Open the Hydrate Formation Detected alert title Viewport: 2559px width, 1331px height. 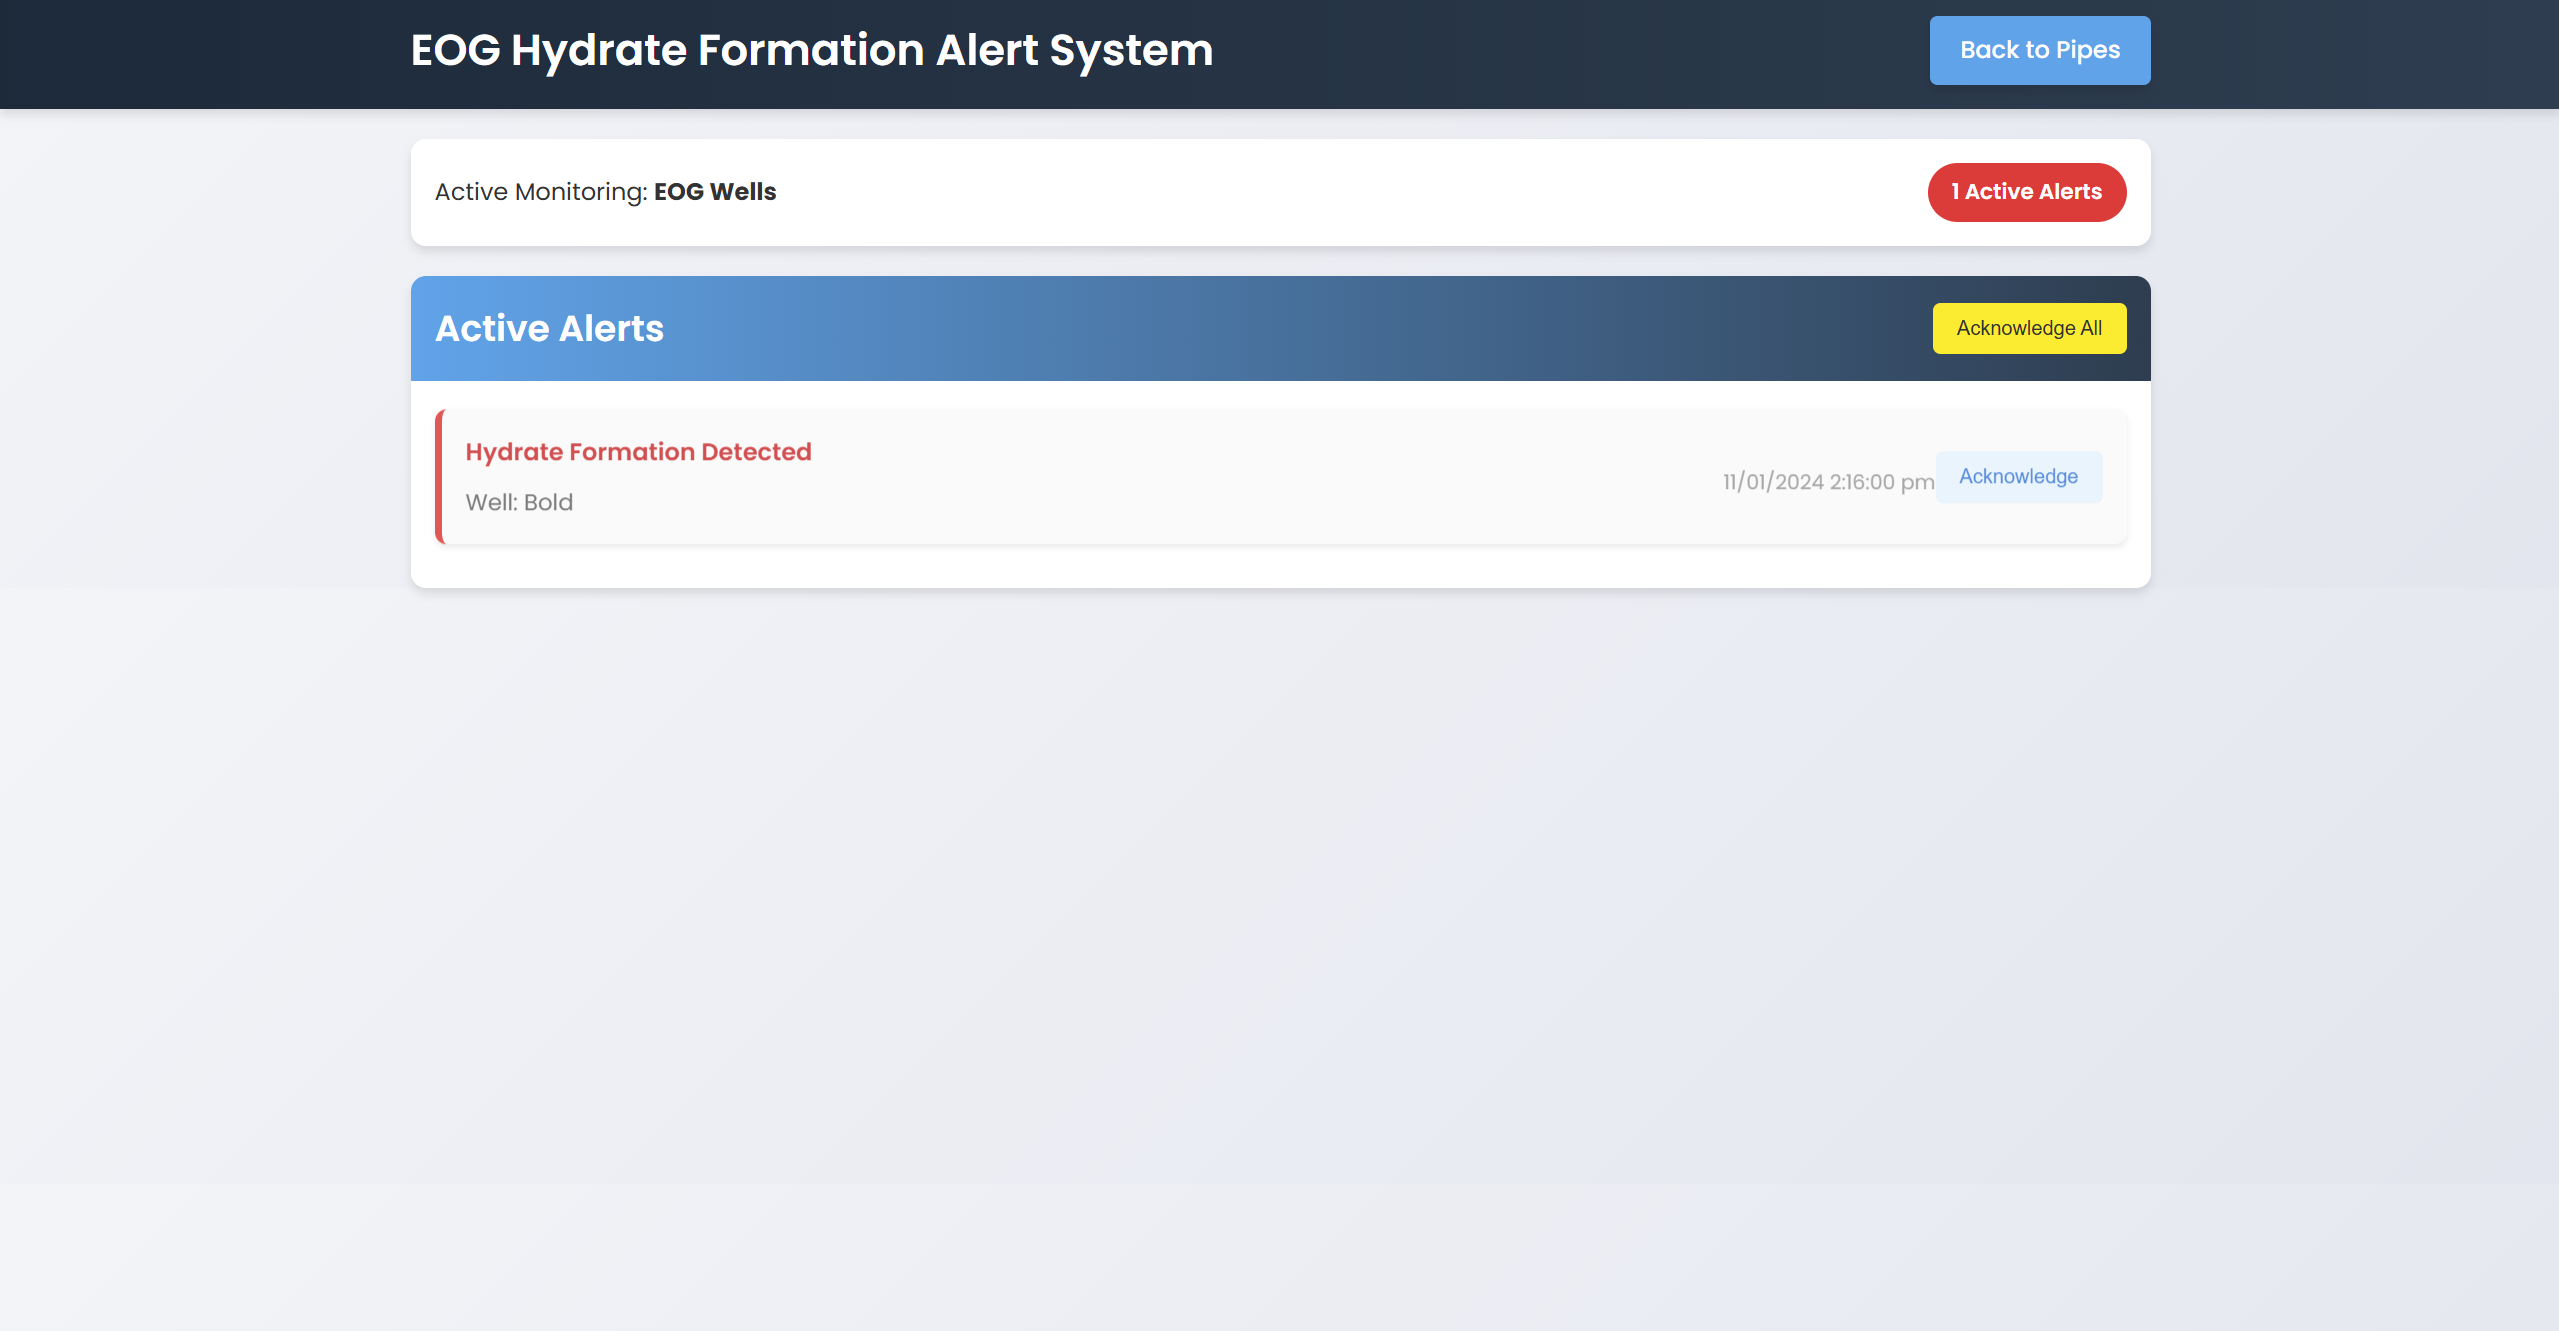pos(638,452)
